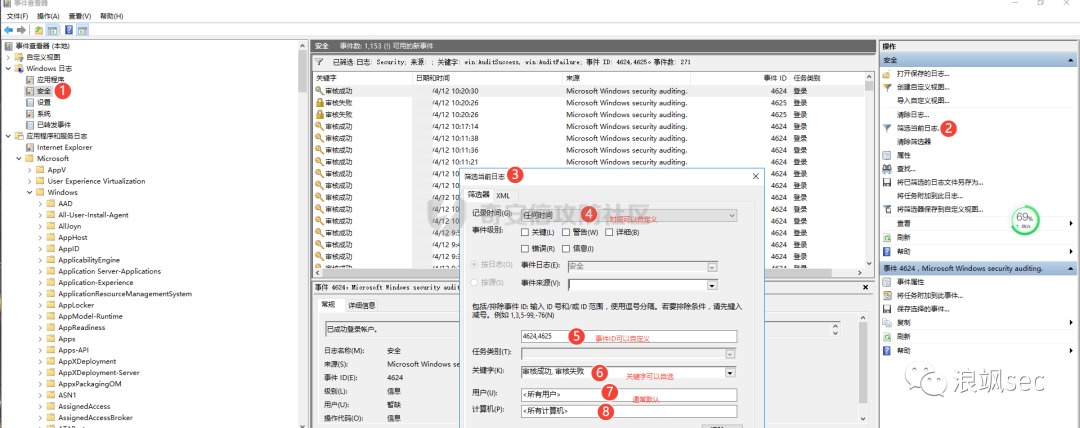Click the 查找 binoculars action
1080x428 pixels.
[x=906, y=169]
